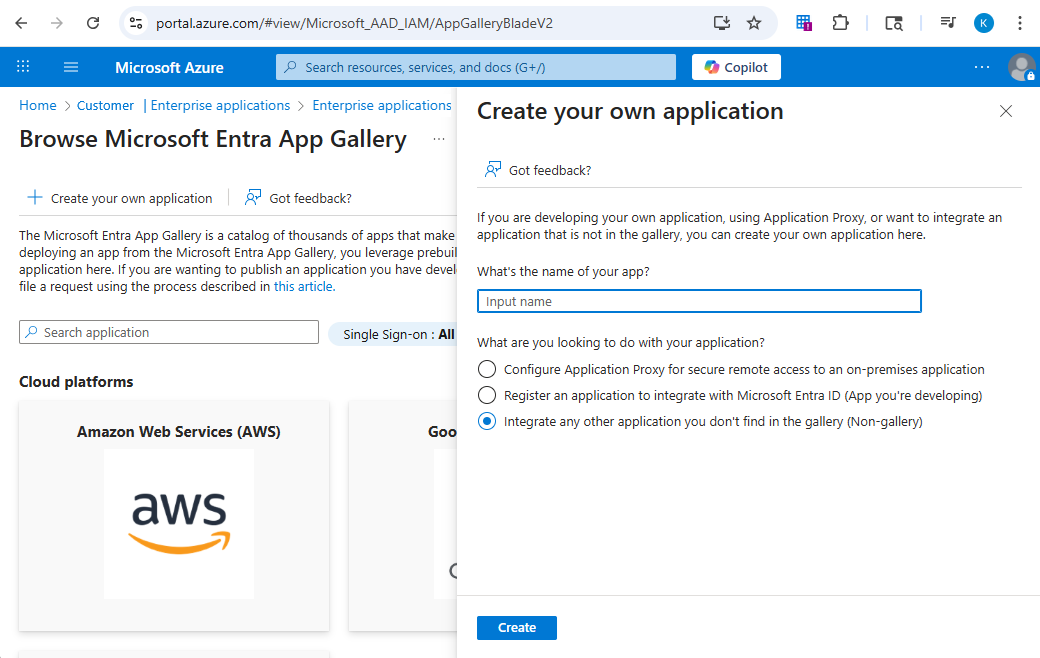This screenshot has width=1040, height=658.
Task: Open ellipsis beside Browse Microsoft Entra App Gallery
Action: pos(439,139)
